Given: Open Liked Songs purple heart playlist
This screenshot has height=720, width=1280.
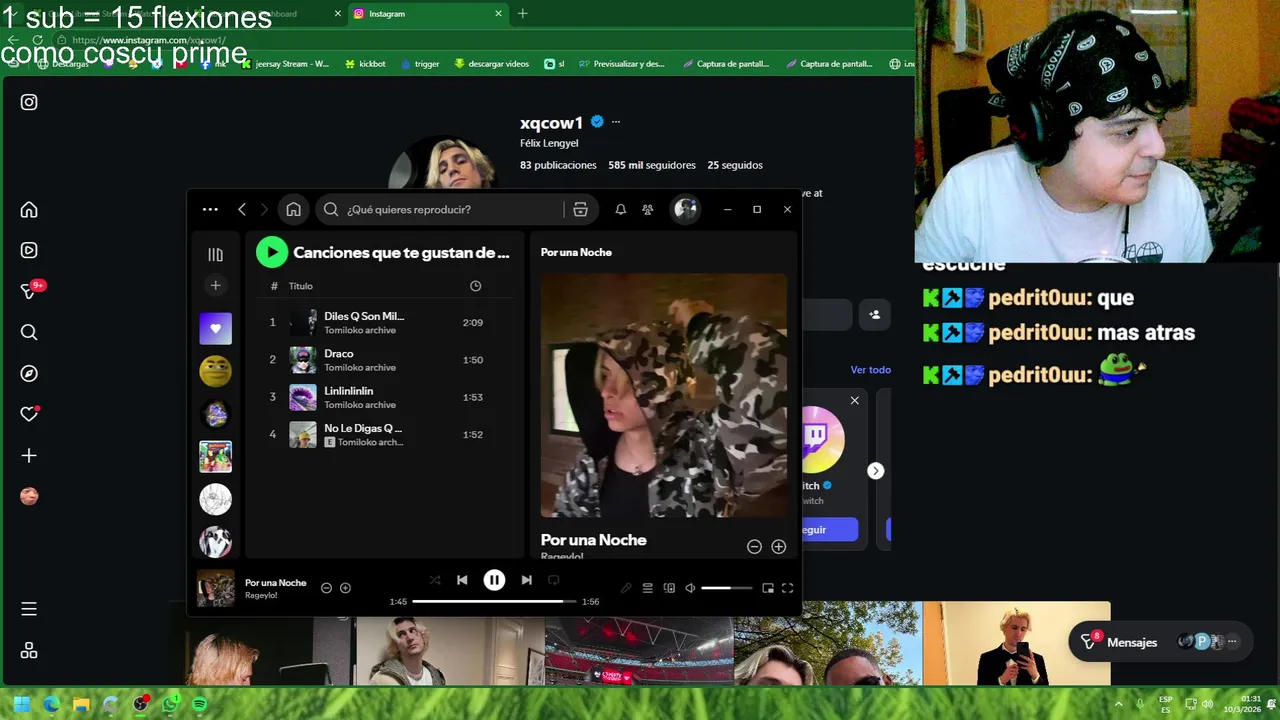Looking at the screenshot, I should (215, 328).
